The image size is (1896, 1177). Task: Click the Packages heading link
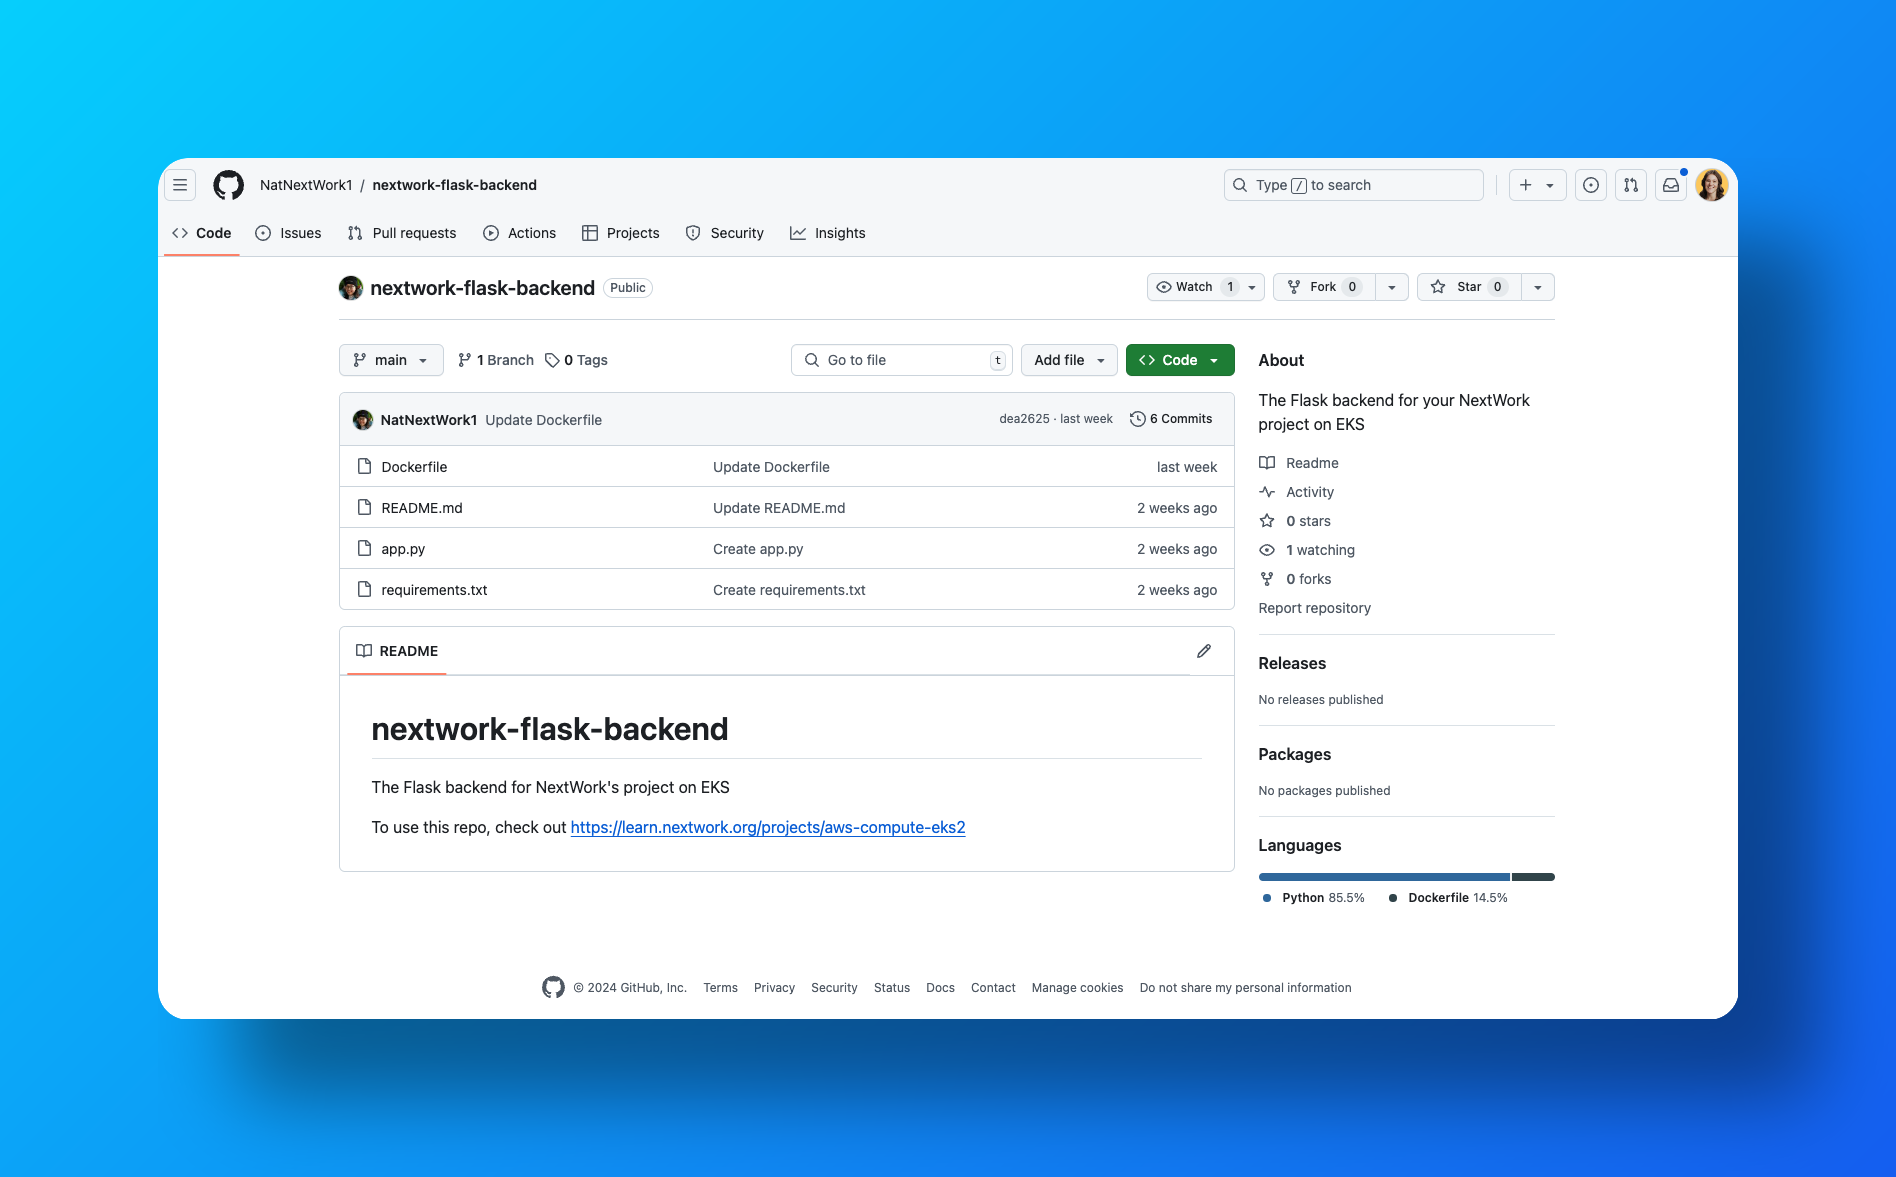tap(1294, 754)
